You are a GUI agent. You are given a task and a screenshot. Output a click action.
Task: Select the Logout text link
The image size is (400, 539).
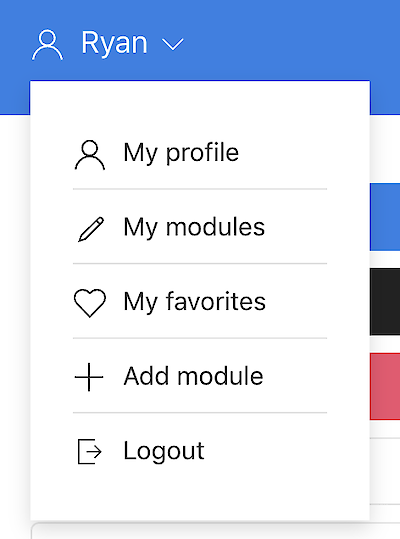[164, 451]
